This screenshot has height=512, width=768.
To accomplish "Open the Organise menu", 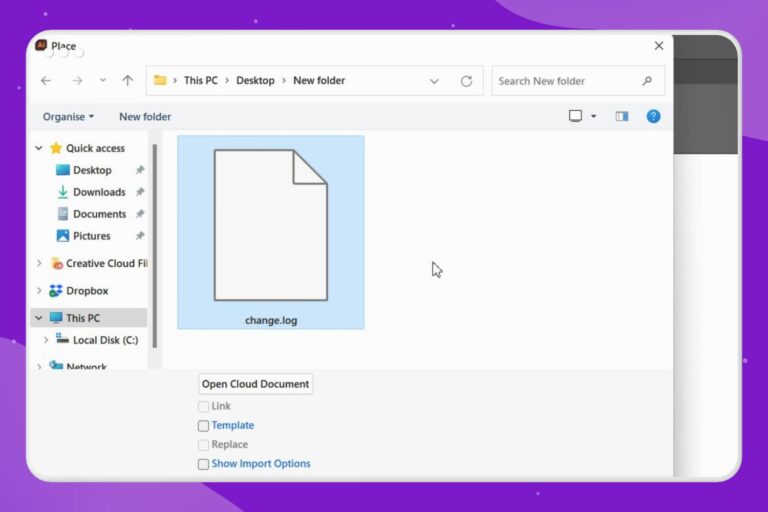I will [x=68, y=117].
